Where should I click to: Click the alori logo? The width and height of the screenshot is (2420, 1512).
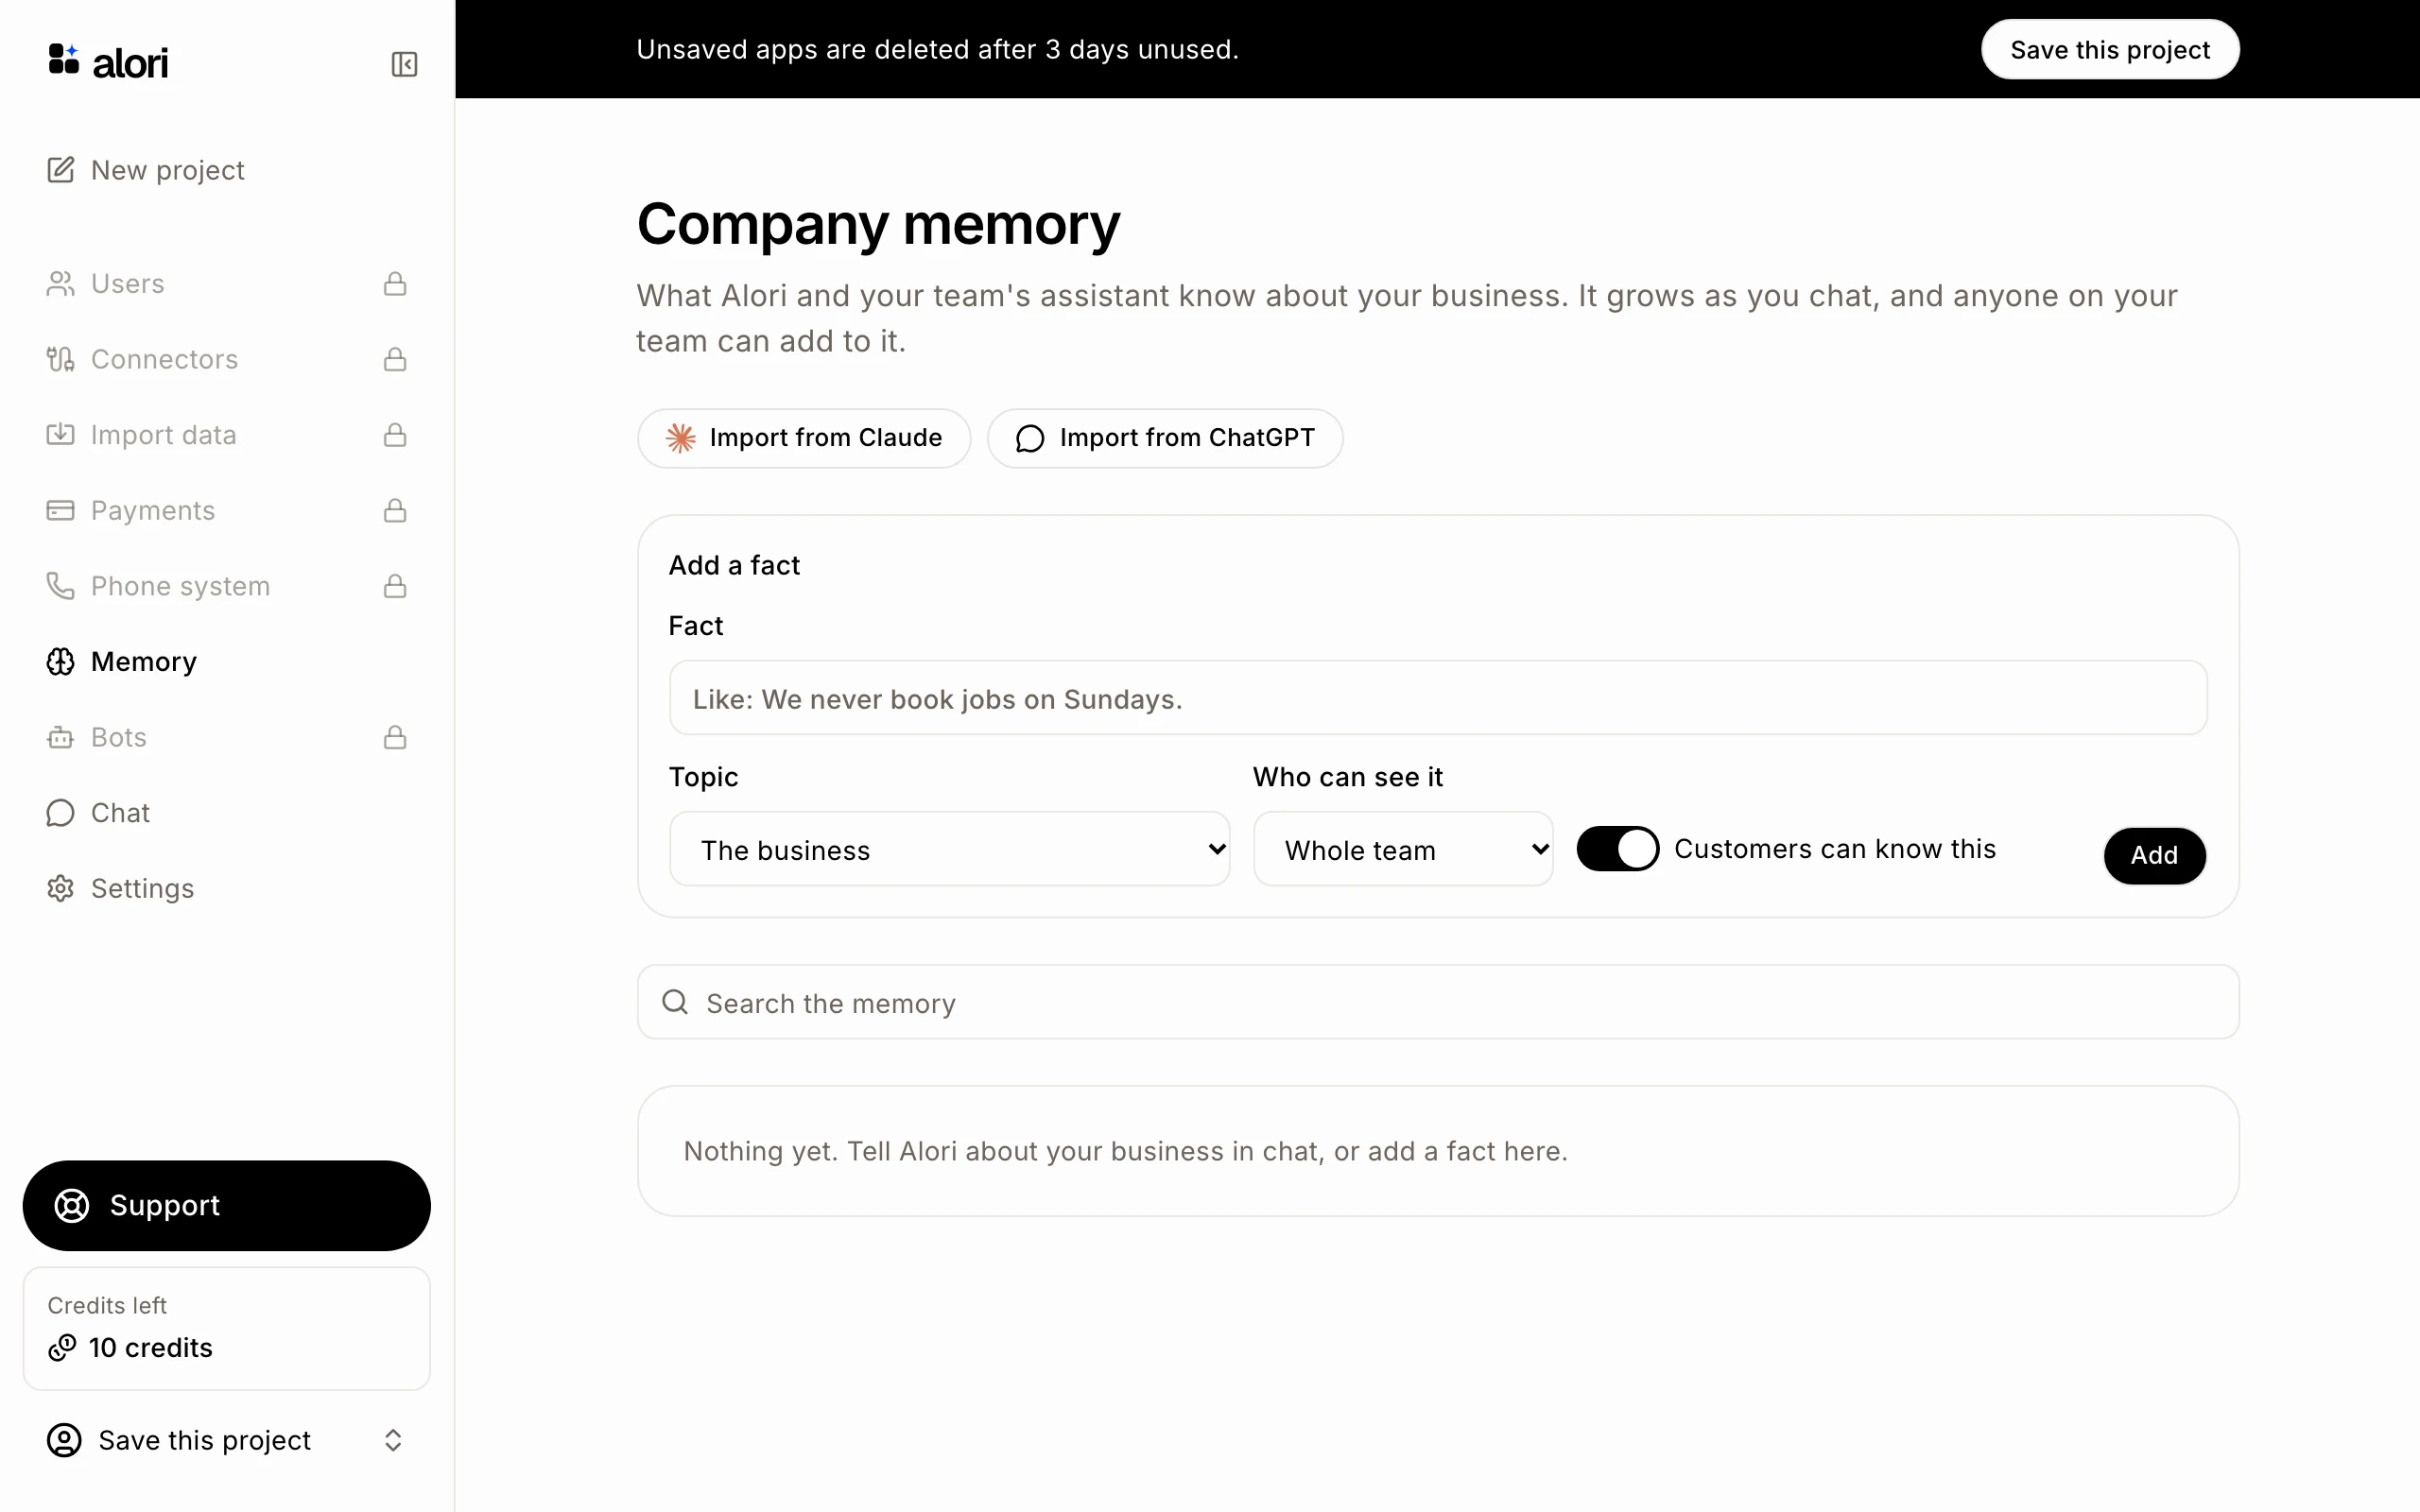point(108,62)
